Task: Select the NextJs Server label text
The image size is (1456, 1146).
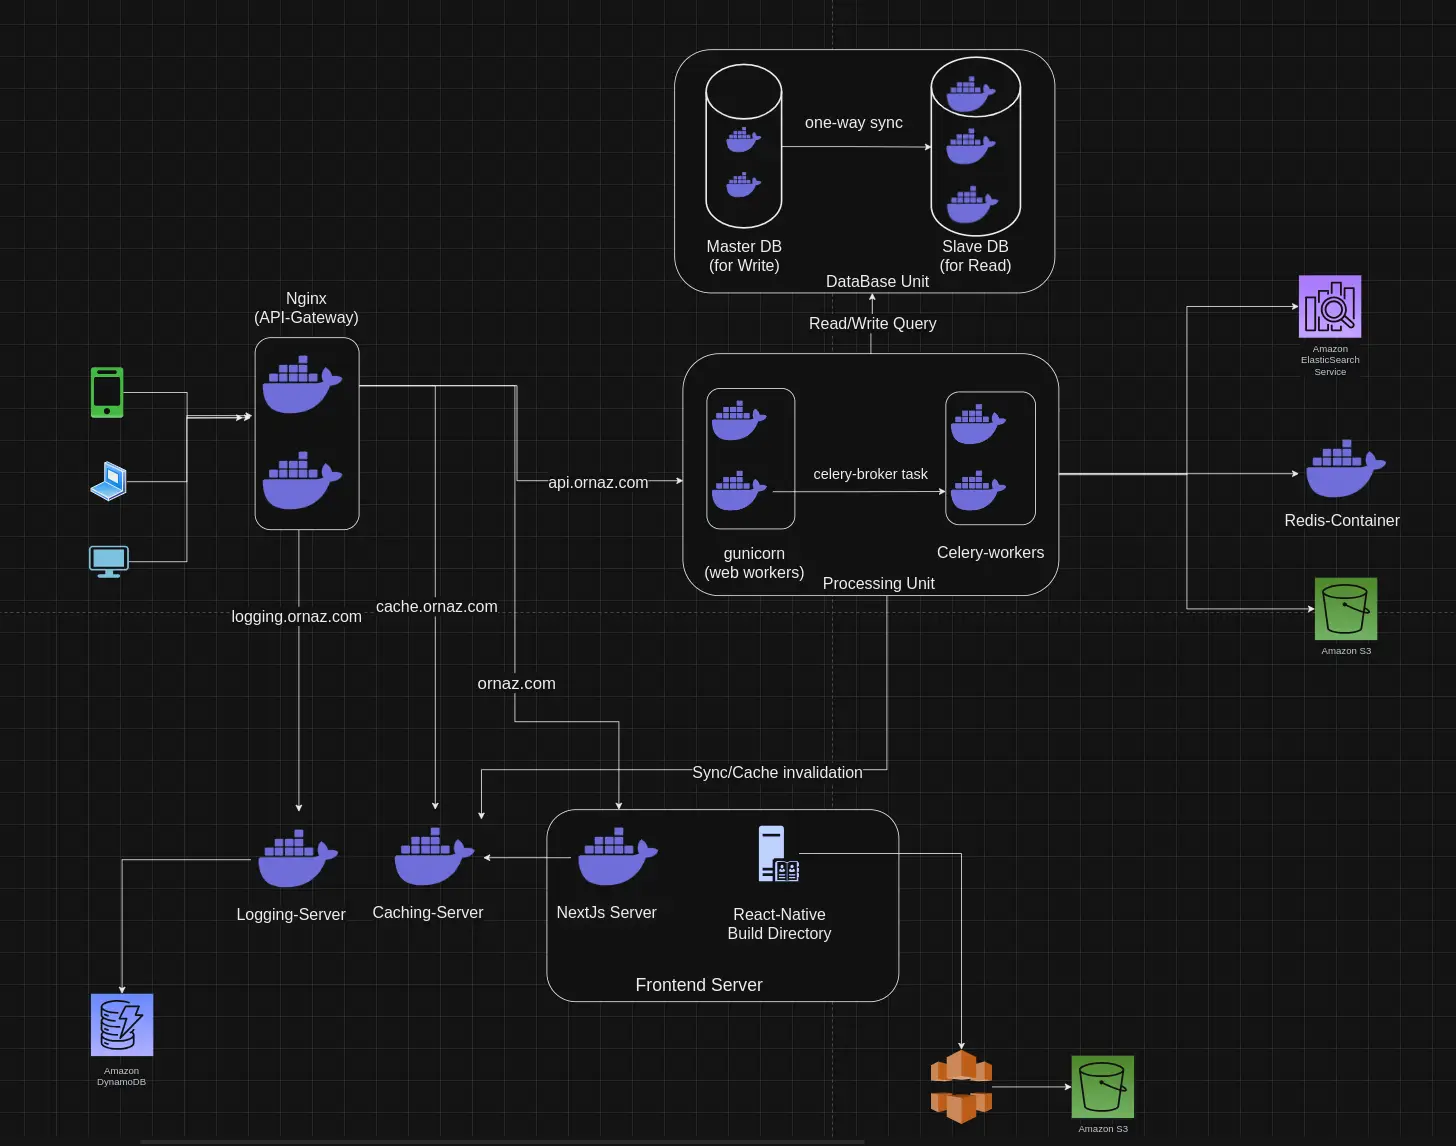Action: click(607, 912)
